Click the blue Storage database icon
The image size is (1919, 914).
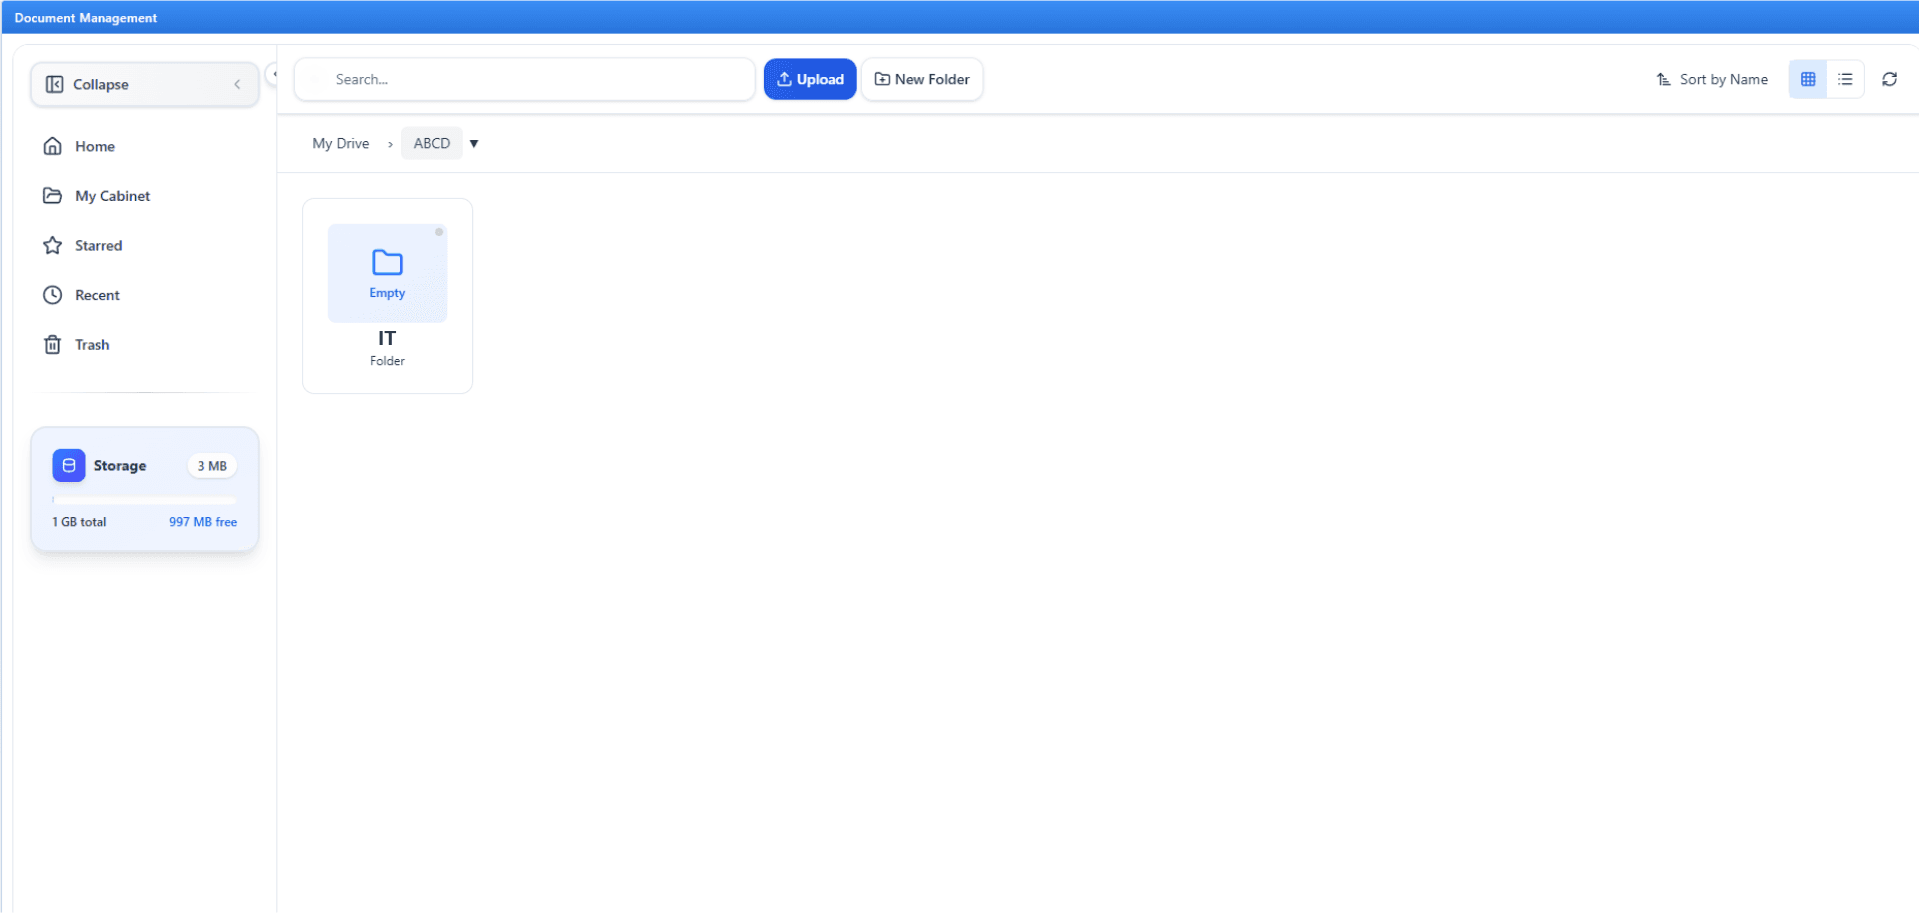point(69,465)
